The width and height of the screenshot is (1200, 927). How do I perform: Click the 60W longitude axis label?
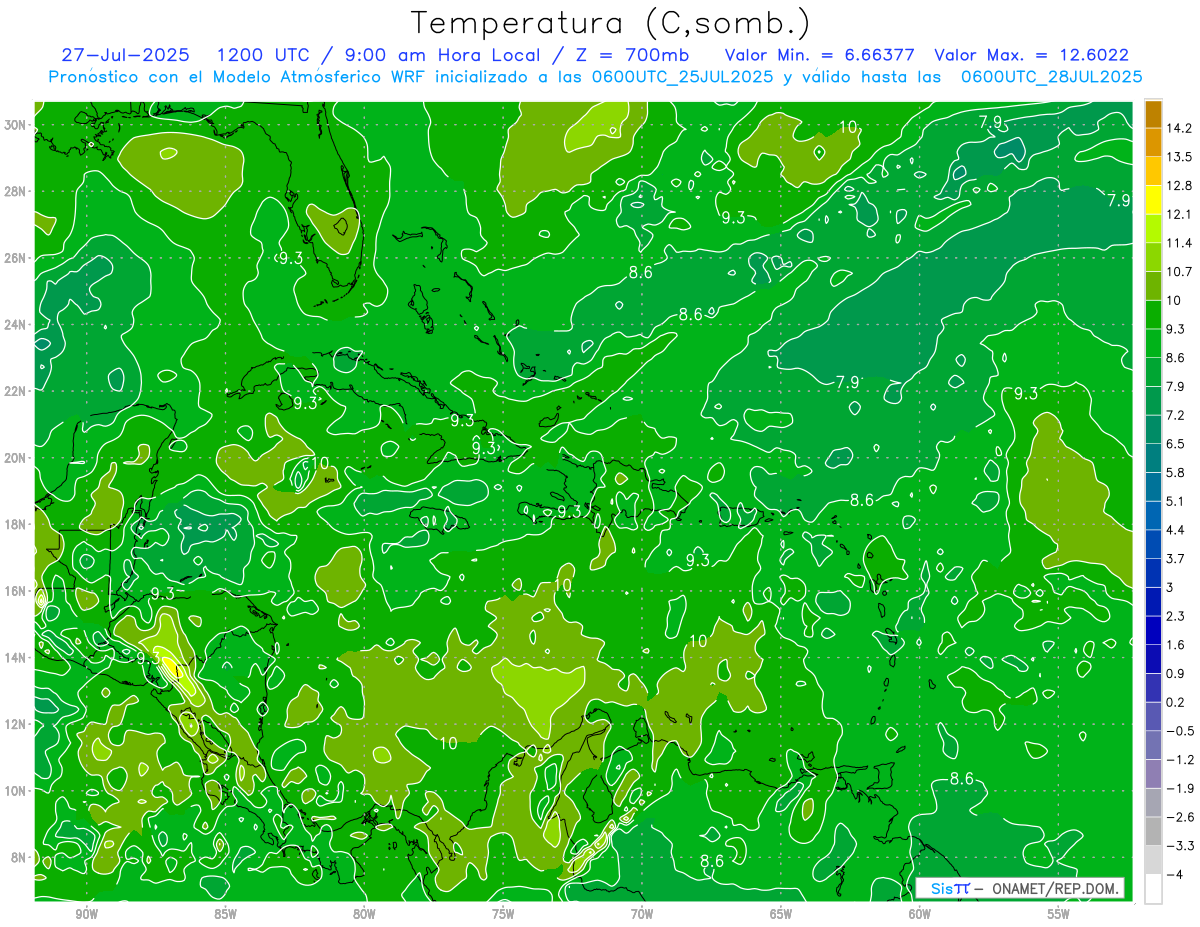tap(920, 914)
